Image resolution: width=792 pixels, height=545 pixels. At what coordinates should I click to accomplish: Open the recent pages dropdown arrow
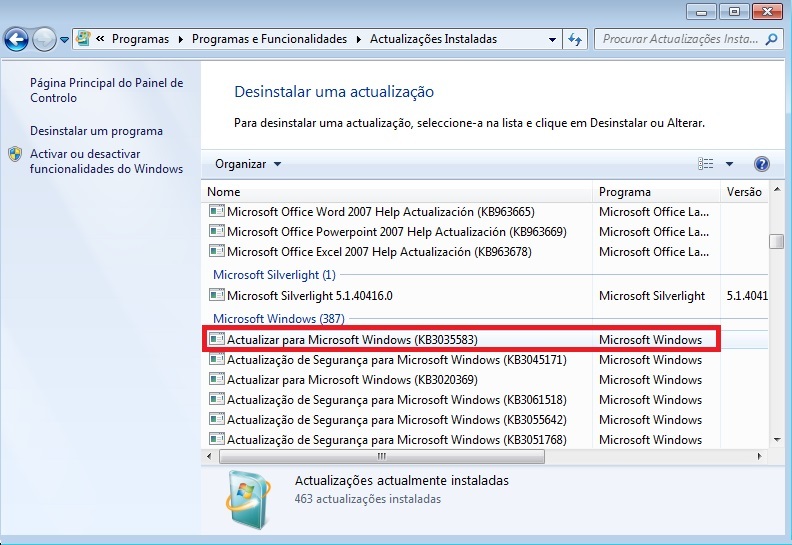pyautogui.click(x=64, y=39)
